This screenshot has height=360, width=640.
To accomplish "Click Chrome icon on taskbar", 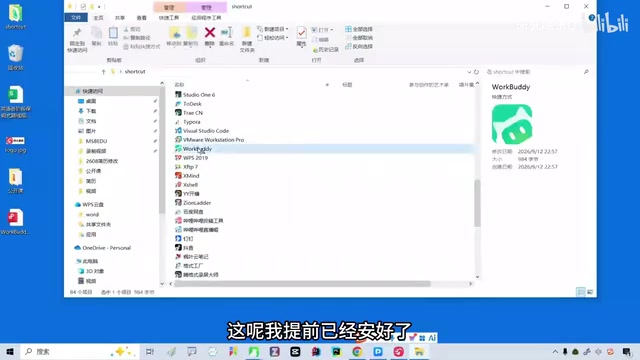I will 357,351.
